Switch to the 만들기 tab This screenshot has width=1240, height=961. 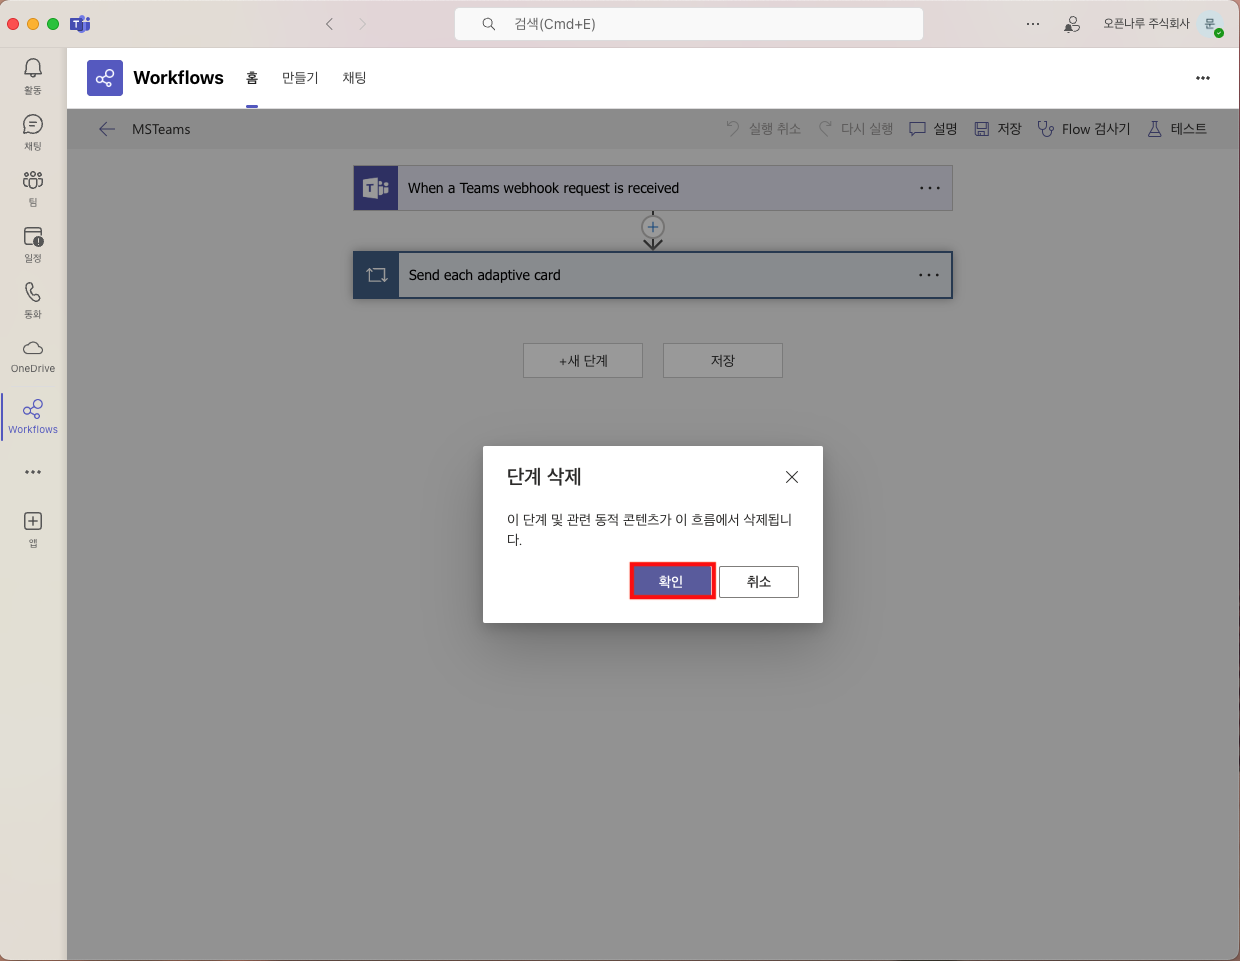pos(300,78)
